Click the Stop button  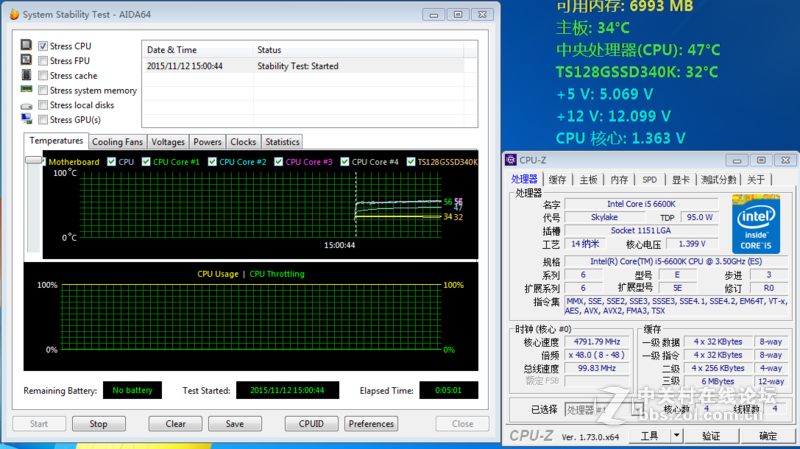pyautogui.click(x=98, y=424)
